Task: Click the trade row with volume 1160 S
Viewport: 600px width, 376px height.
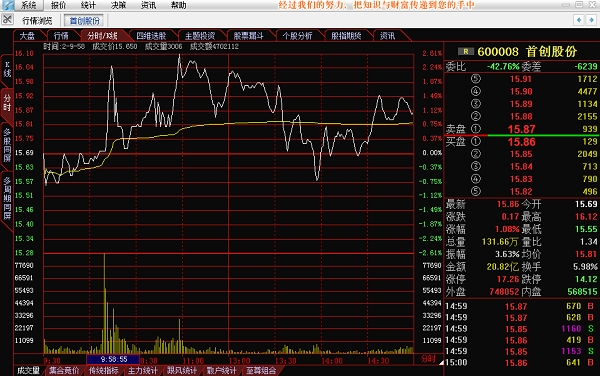Action: 521,329
